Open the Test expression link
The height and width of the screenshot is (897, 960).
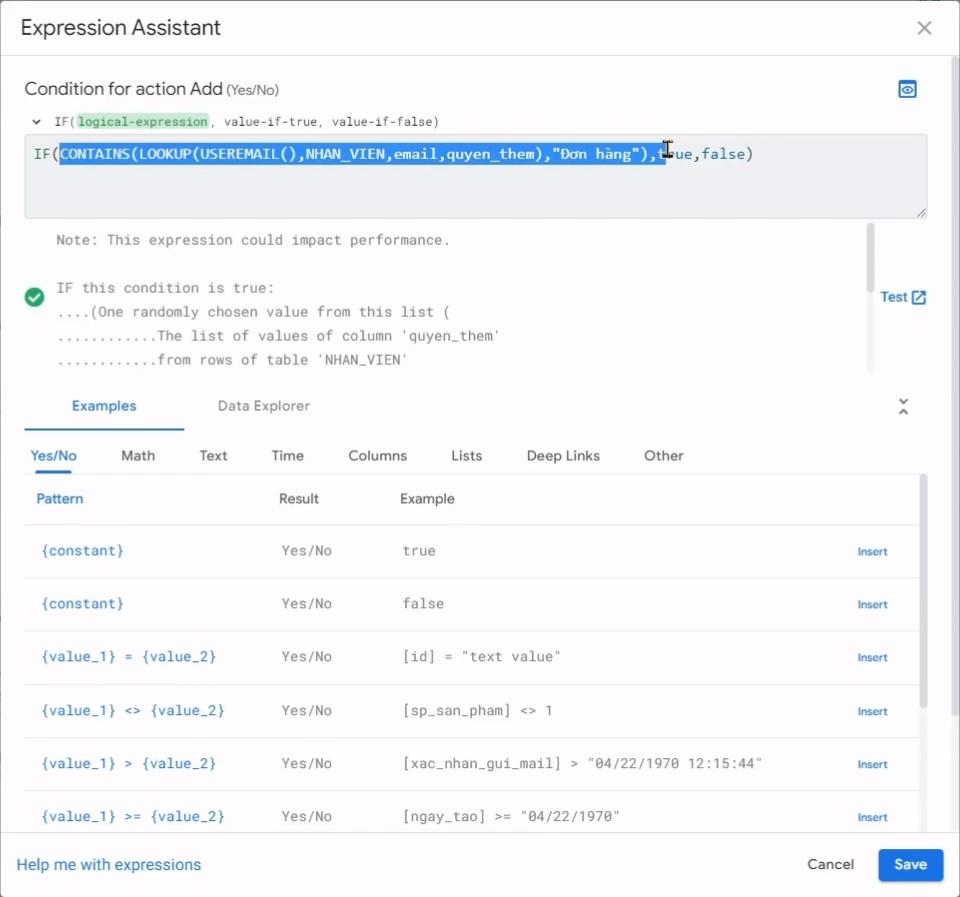[x=903, y=297]
